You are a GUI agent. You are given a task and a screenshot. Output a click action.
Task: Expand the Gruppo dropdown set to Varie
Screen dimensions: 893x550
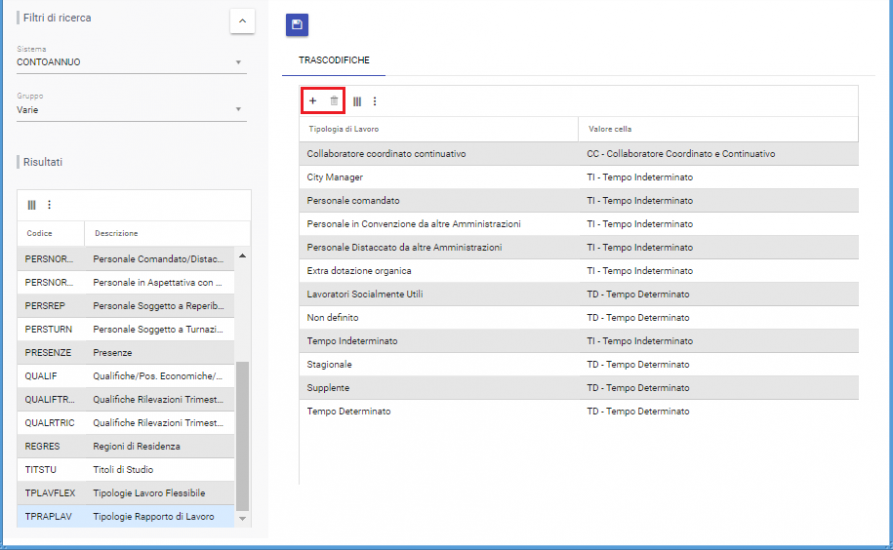coord(130,110)
